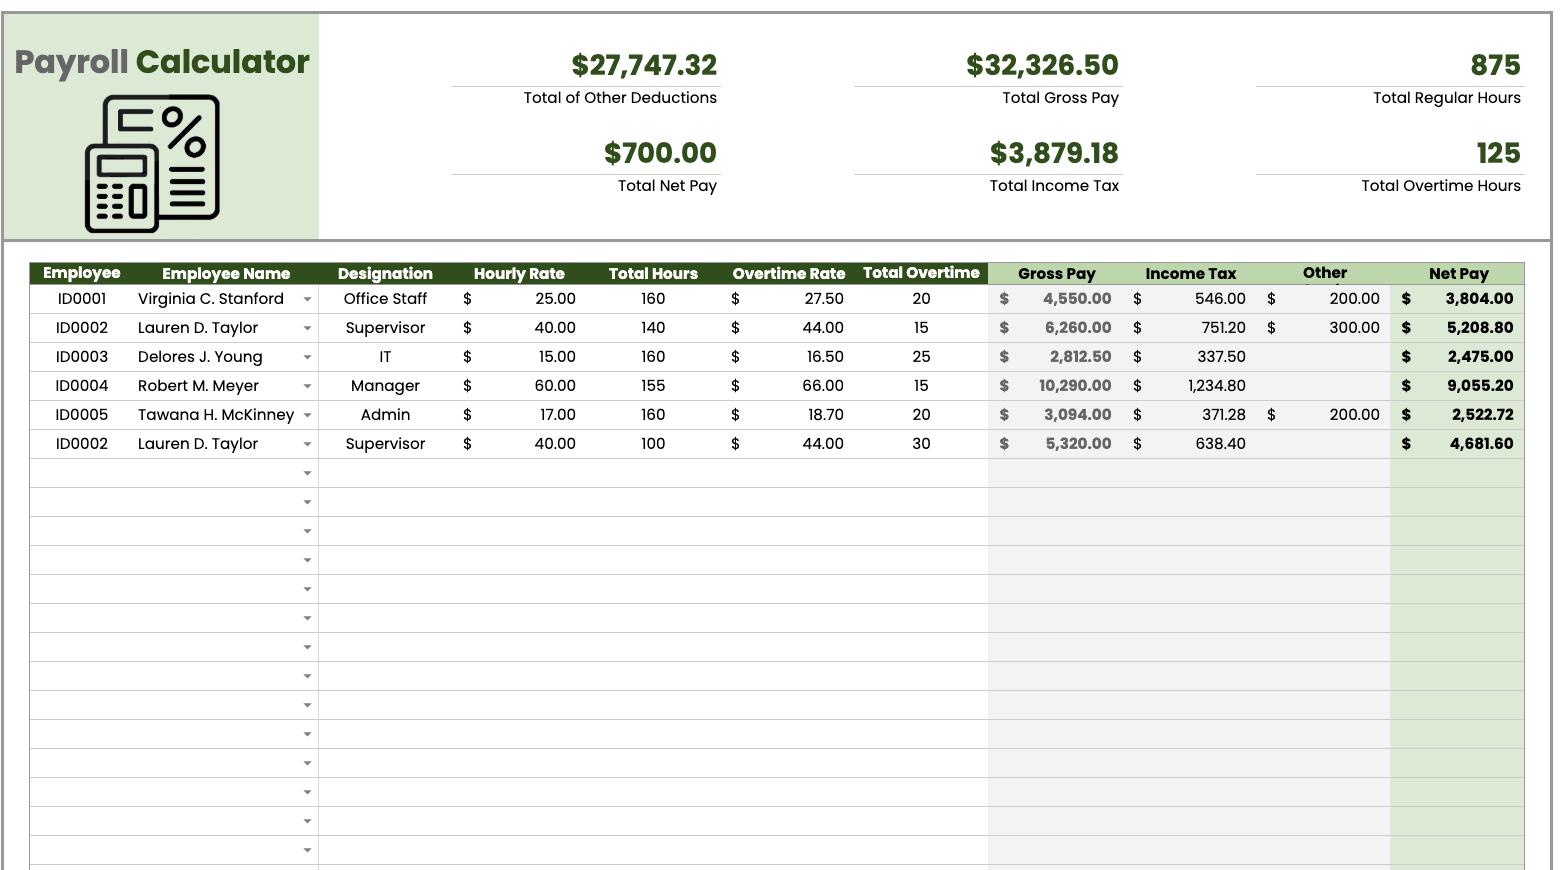Open the Tawana H. McKinney dropdown arrow
The image size is (1564, 870).
tap(307, 415)
